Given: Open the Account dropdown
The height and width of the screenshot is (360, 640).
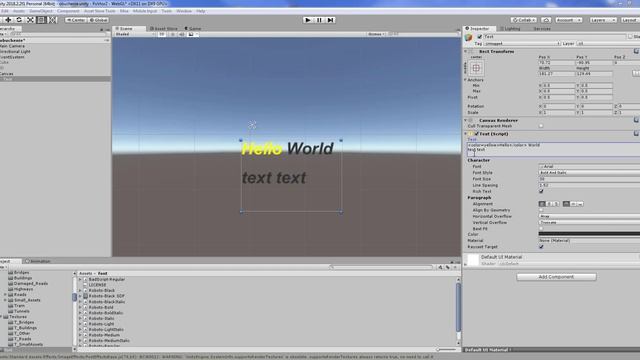Looking at the screenshot, I should pyautogui.click(x=568, y=20).
